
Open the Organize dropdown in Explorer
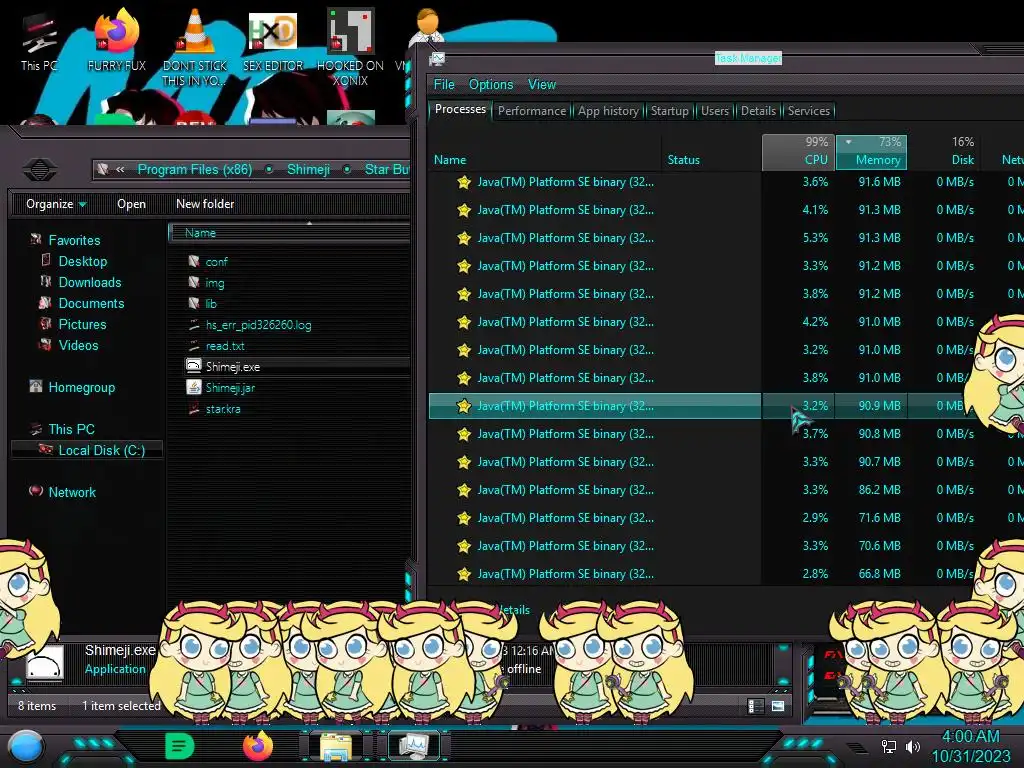tap(56, 204)
